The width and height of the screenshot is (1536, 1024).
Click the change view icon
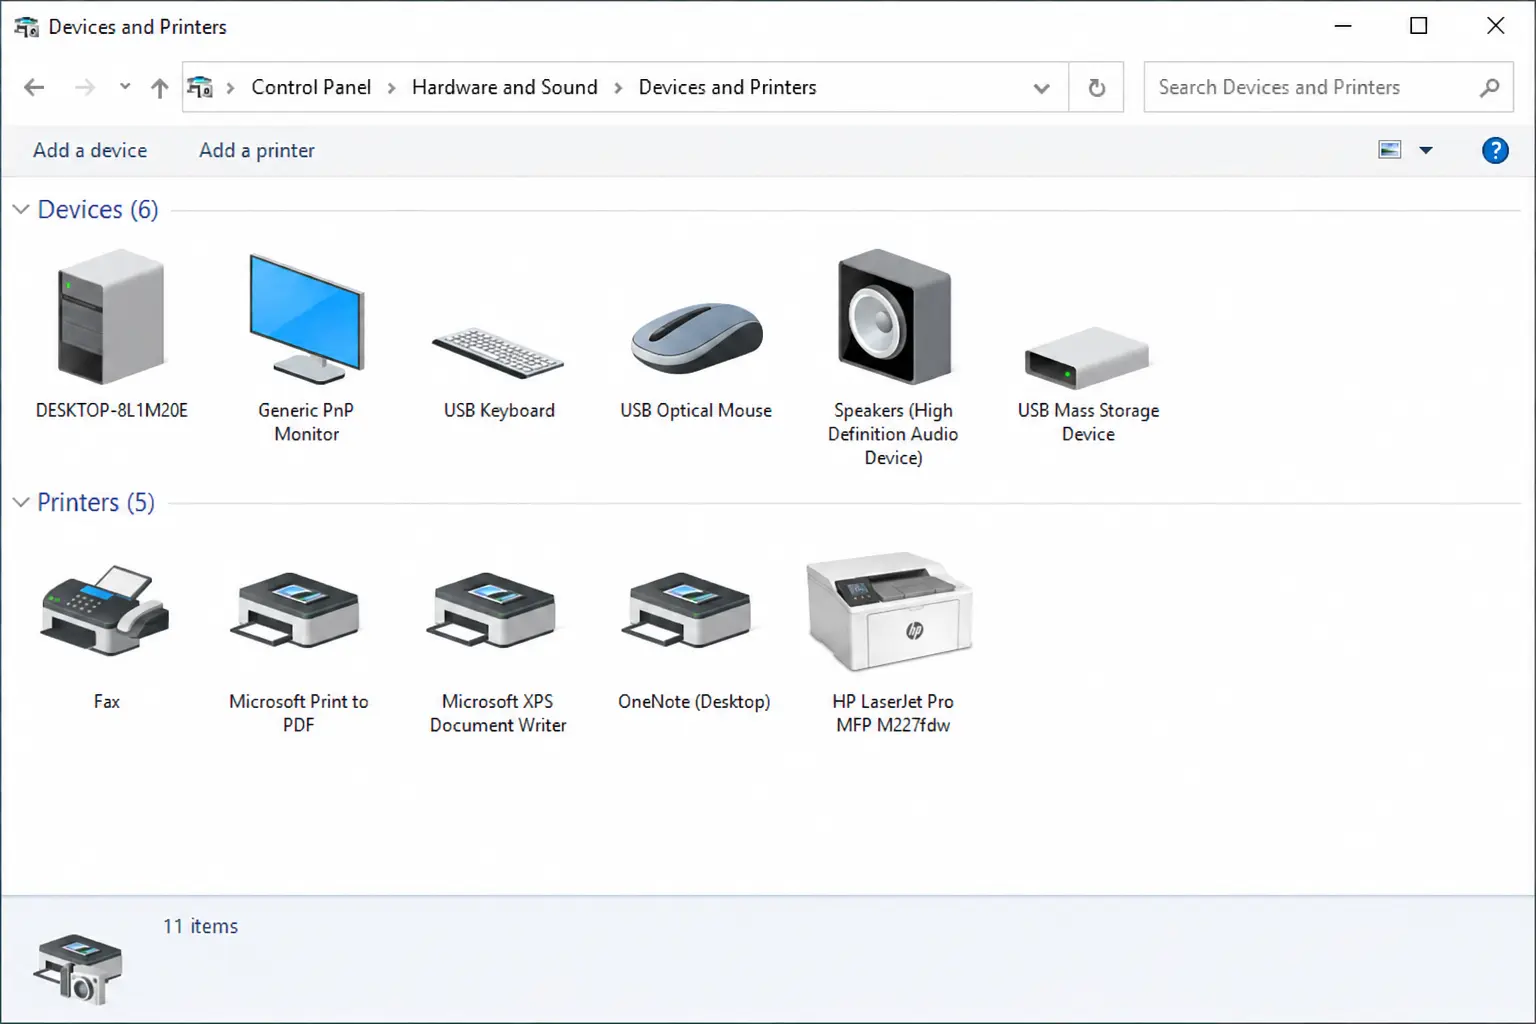(1390, 150)
